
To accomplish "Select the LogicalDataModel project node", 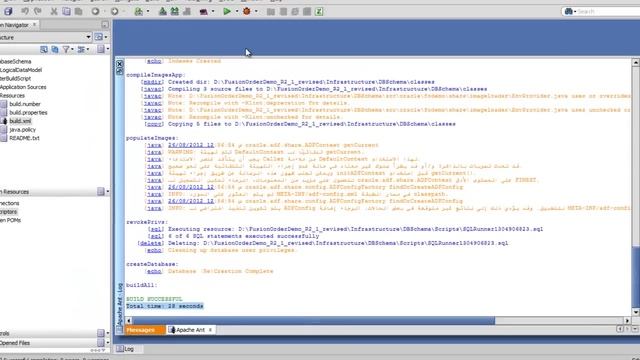I will 21,70.
